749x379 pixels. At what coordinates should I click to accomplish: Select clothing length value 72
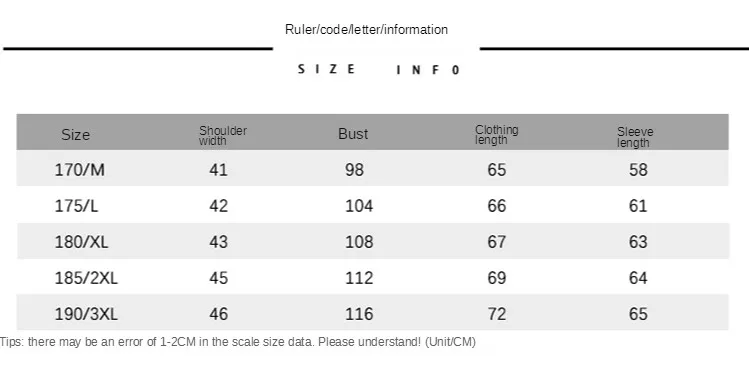coord(496,314)
